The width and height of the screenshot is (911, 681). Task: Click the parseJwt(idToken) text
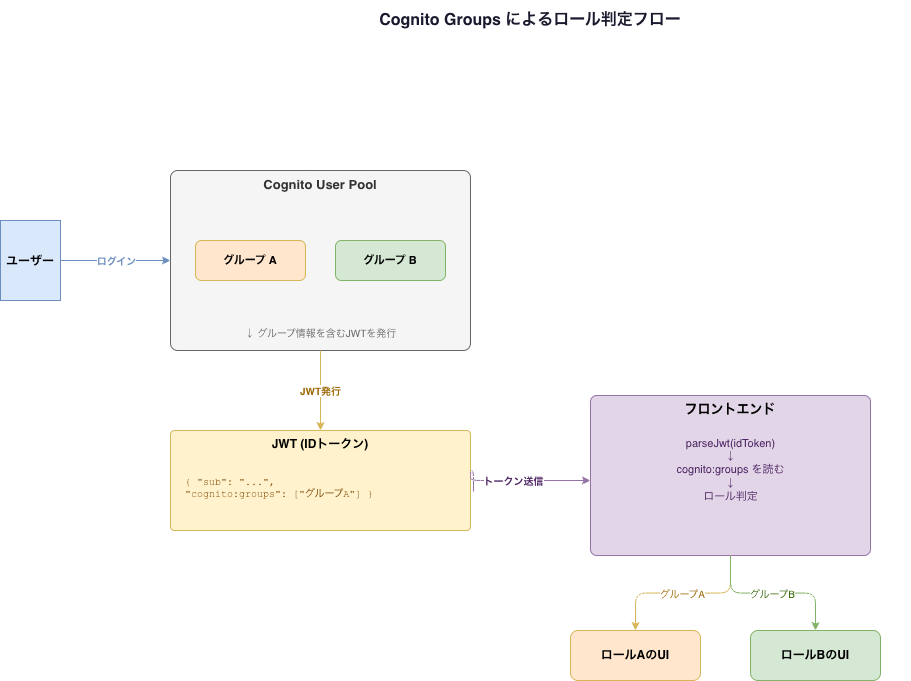coord(730,443)
